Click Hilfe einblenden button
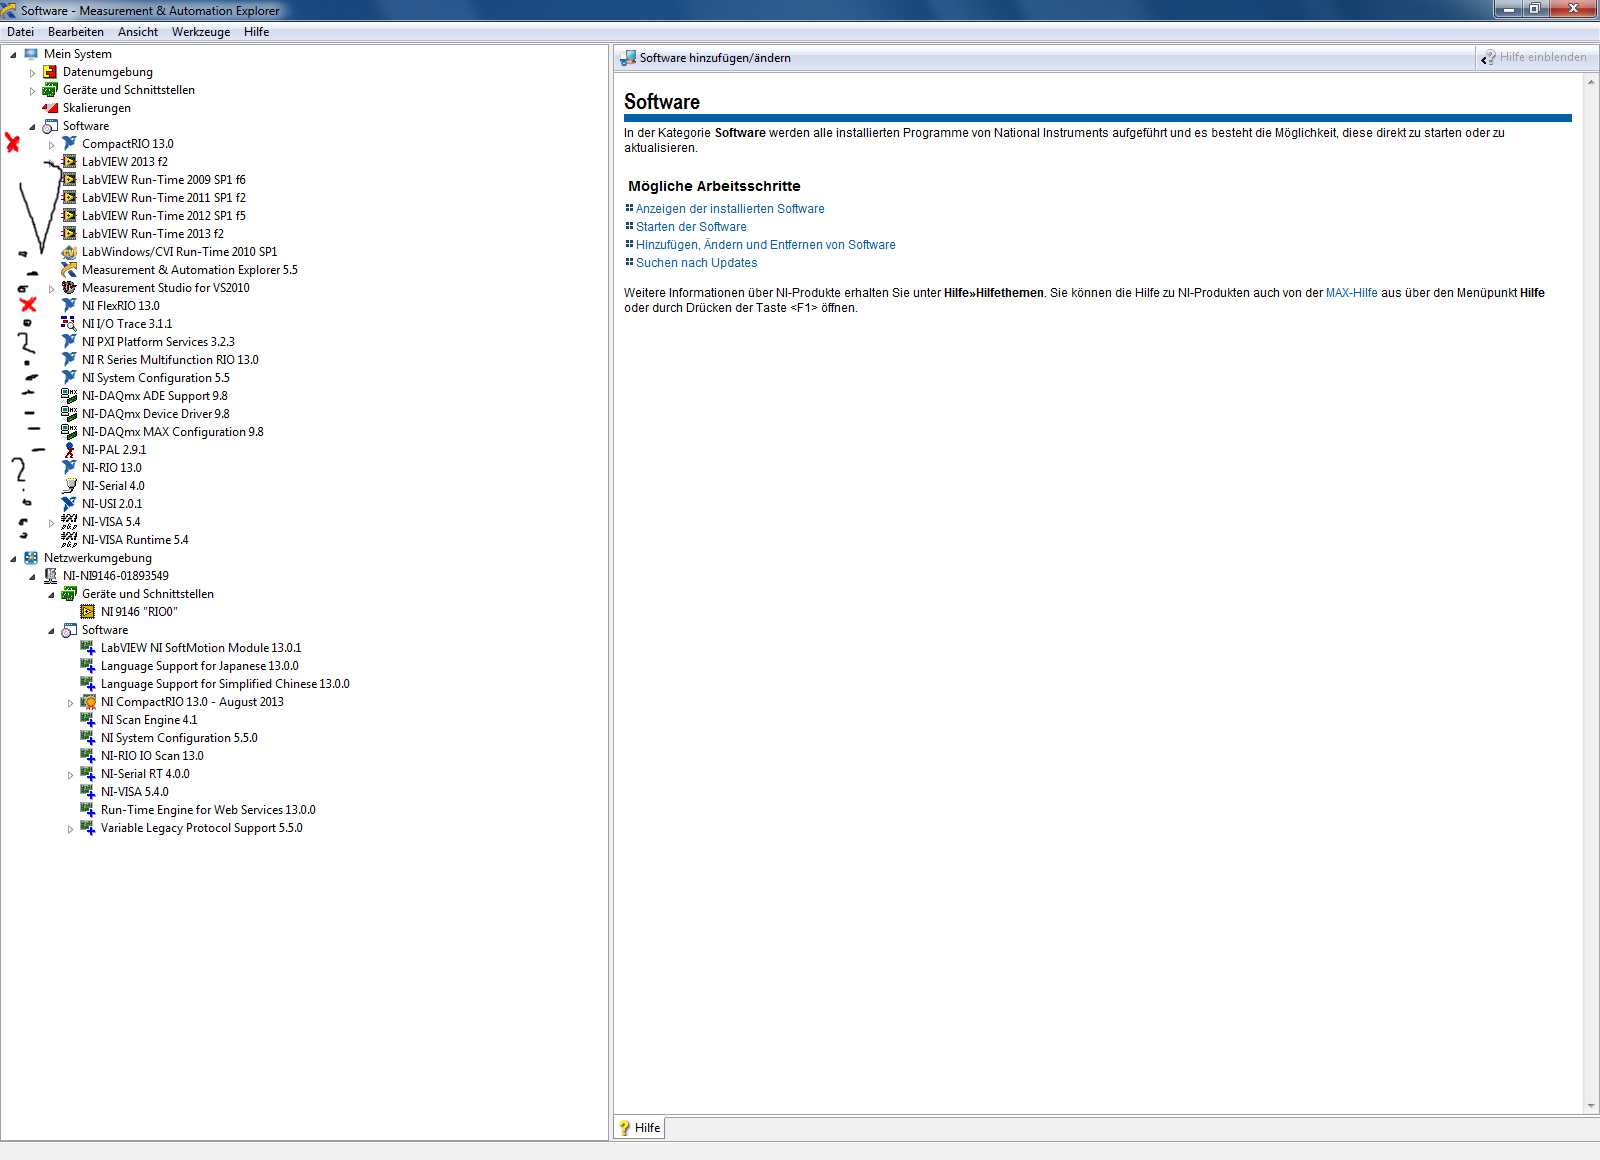 click(1535, 58)
